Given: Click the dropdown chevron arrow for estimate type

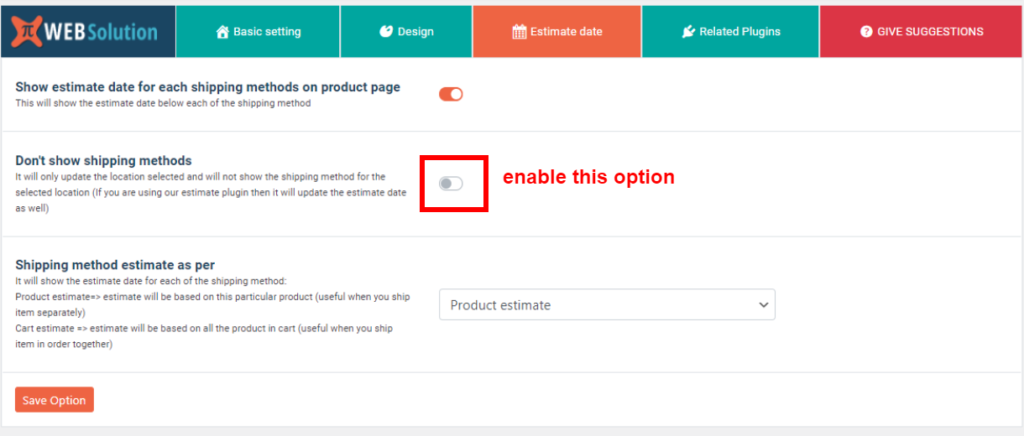Looking at the screenshot, I should pos(763,305).
